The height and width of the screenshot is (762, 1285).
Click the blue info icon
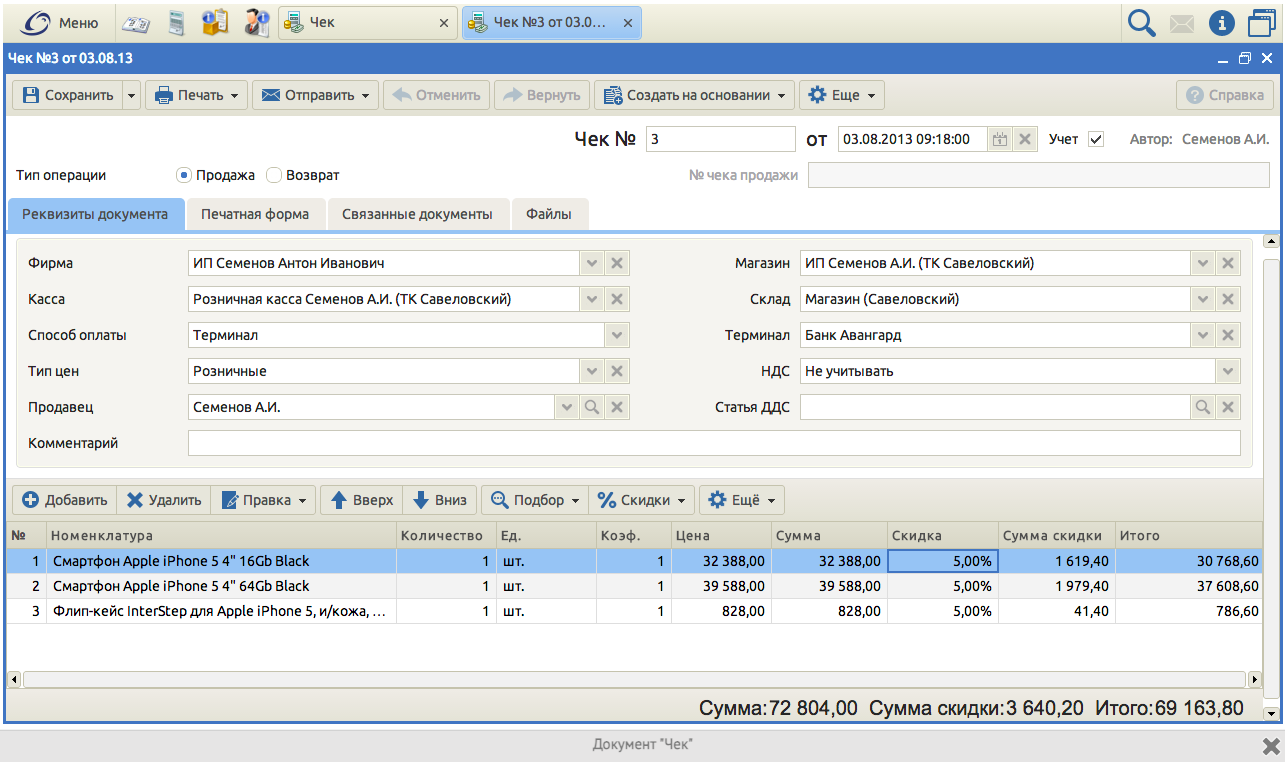(x=1221, y=22)
